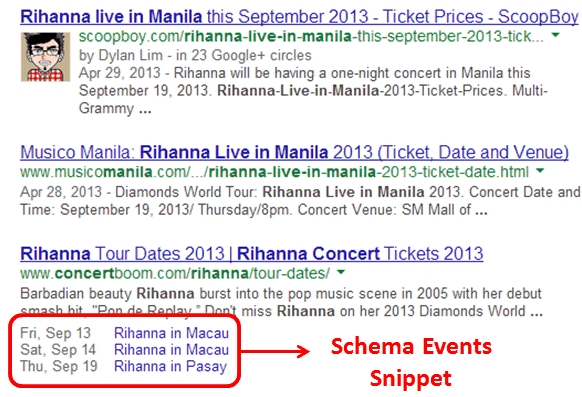This screenshot has width=582, height=397.
Task: Click the red arrow pointing to Schema Events
Action: [x=275, y=351]
